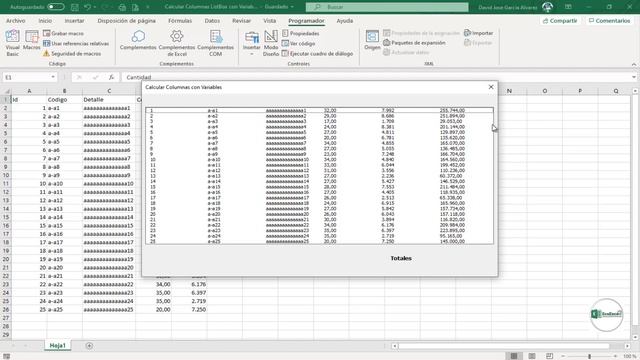
Task: Select listbox row a-a25
Action: tap(319, 241)
